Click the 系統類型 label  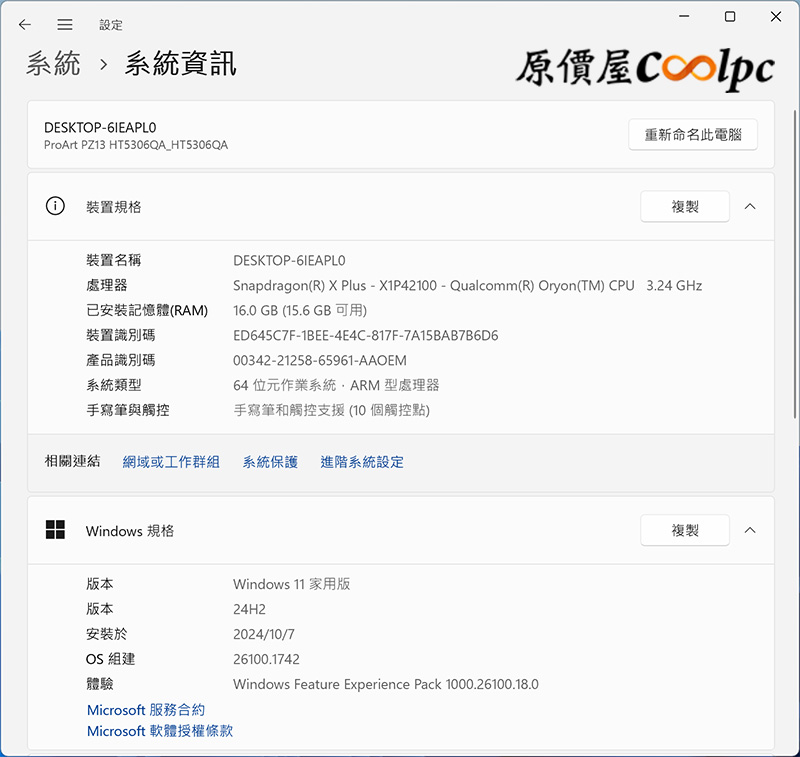(113, 385)
